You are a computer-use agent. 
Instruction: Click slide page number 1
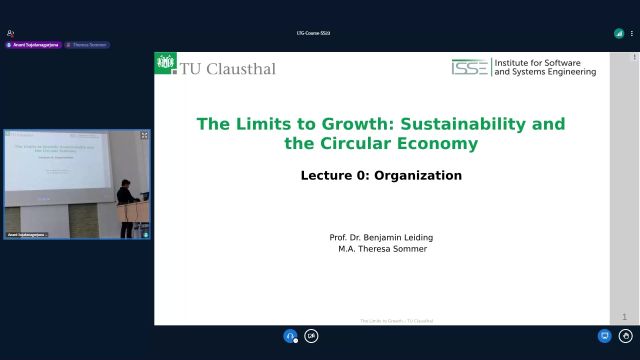pos(624,317)
